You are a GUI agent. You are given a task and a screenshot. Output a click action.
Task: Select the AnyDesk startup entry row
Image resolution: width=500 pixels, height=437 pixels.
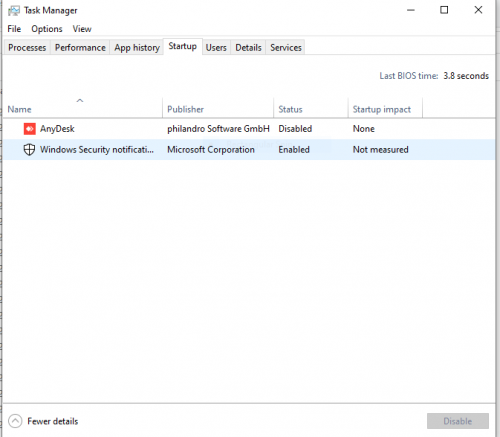(249, 129)
